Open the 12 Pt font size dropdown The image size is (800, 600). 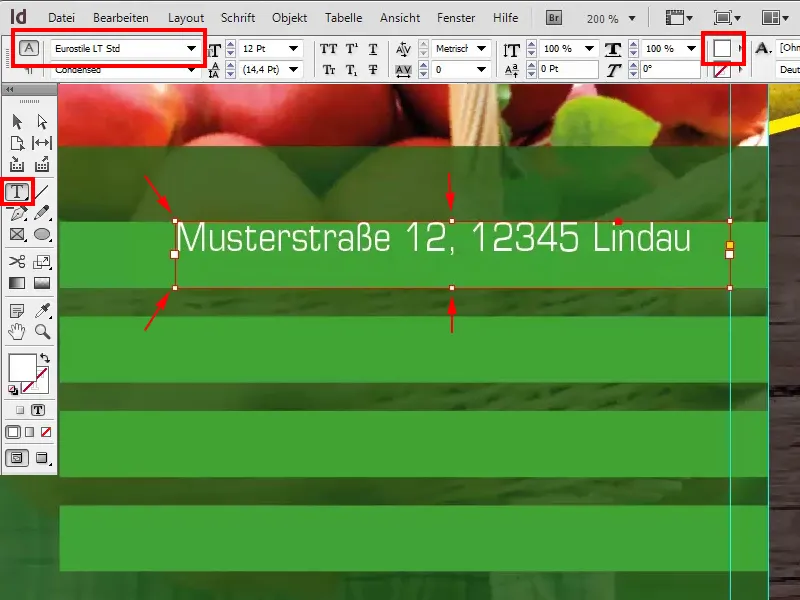[293, 49]
